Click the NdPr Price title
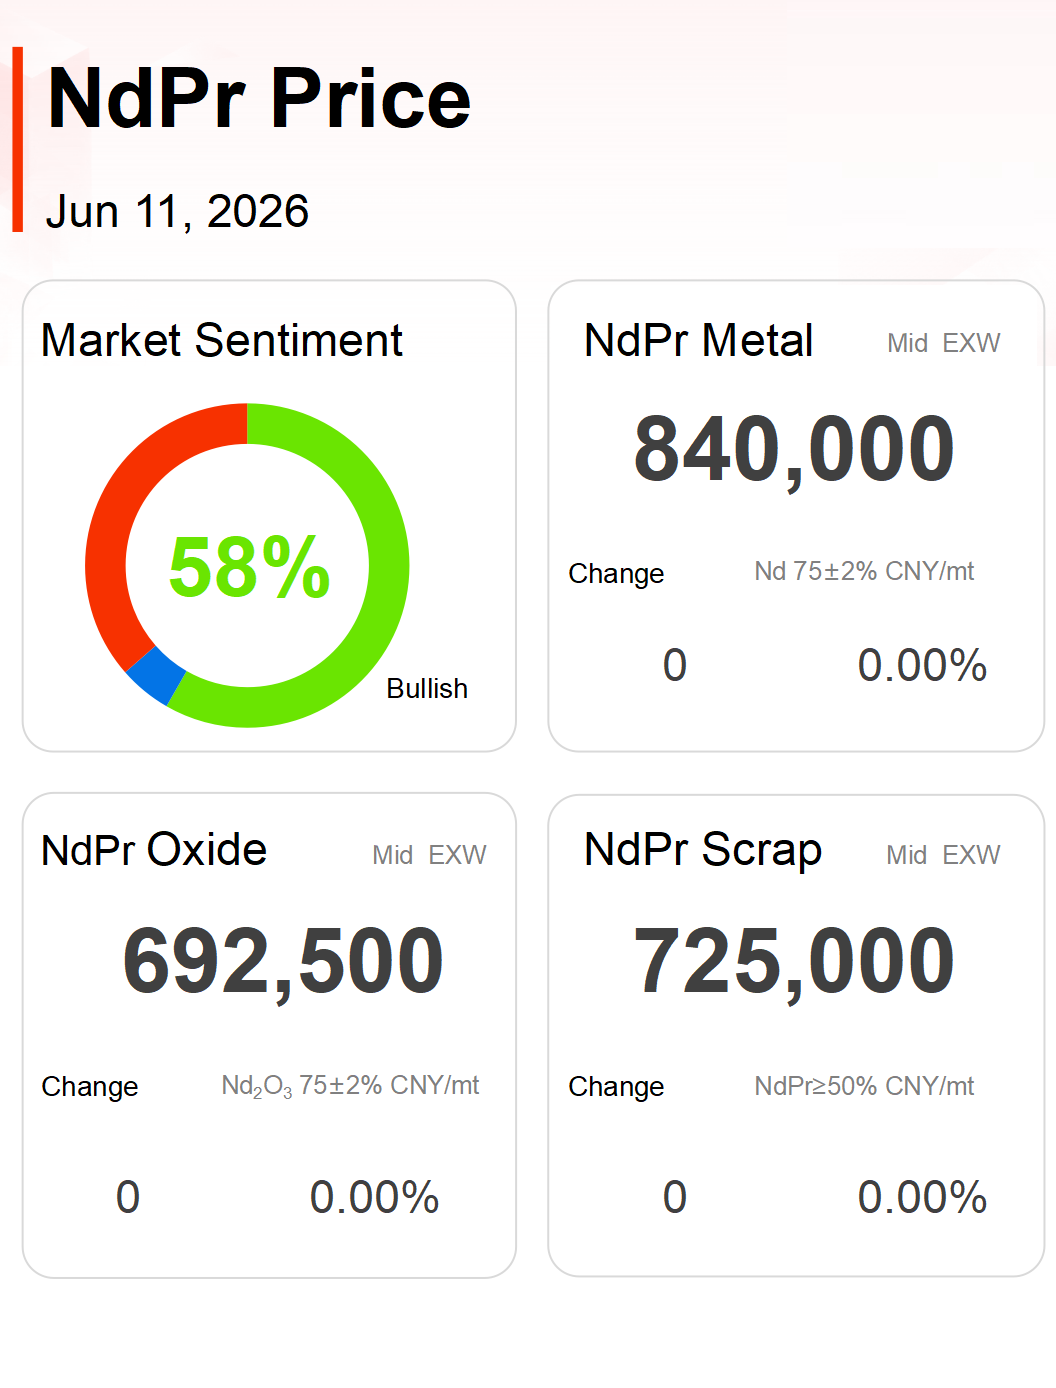 coord(259,98)
